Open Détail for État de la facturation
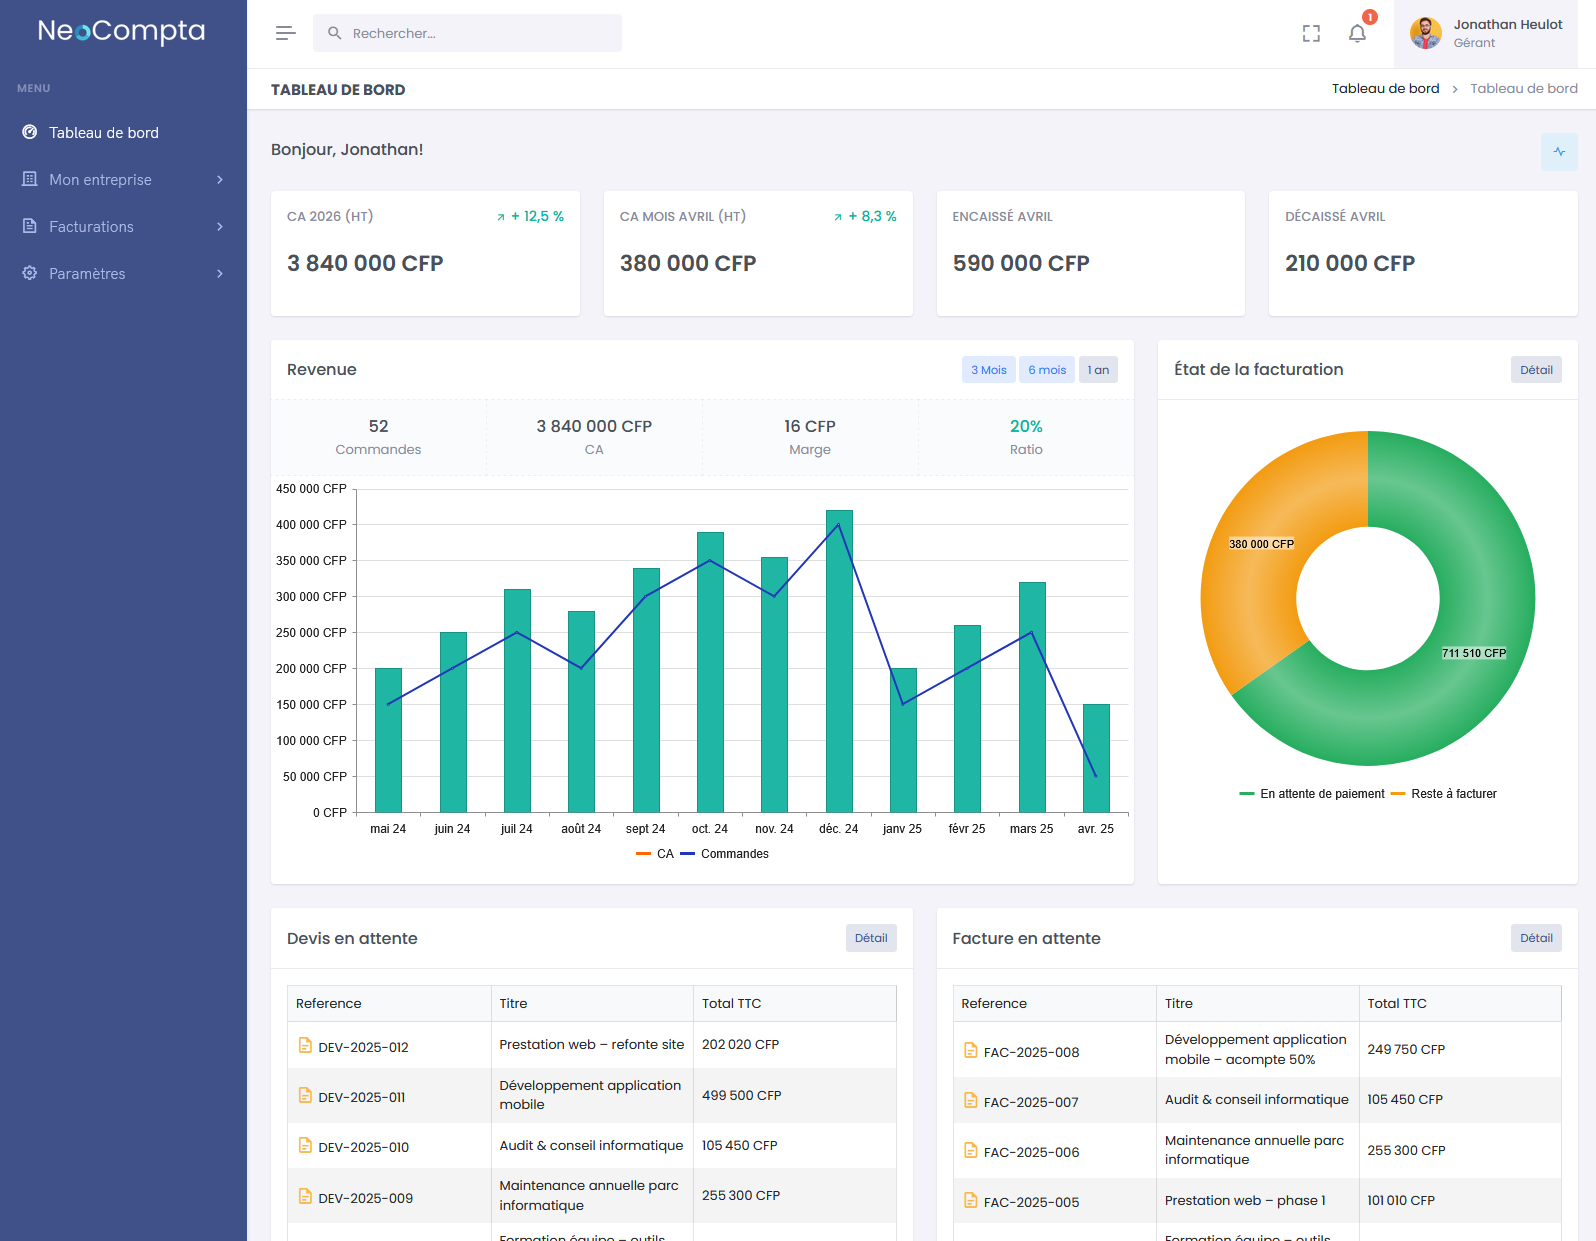 pos(1535,370)
